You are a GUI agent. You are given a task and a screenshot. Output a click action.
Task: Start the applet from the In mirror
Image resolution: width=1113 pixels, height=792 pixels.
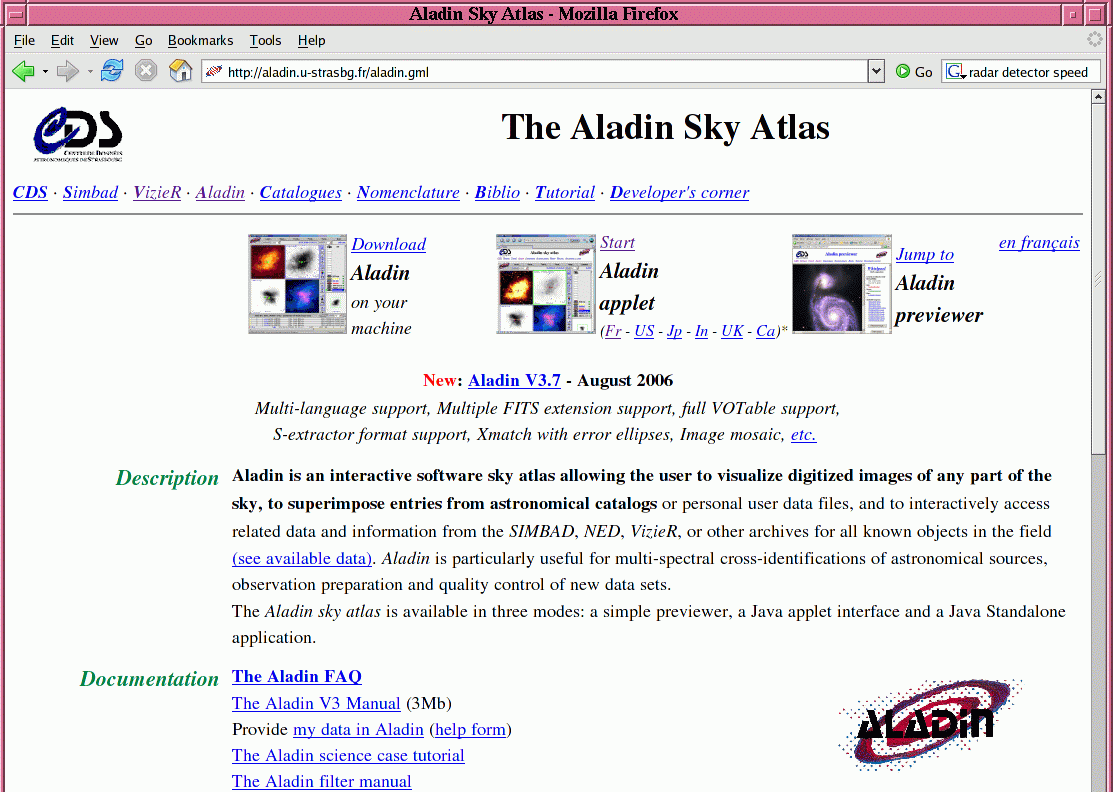tap(701, 331)
